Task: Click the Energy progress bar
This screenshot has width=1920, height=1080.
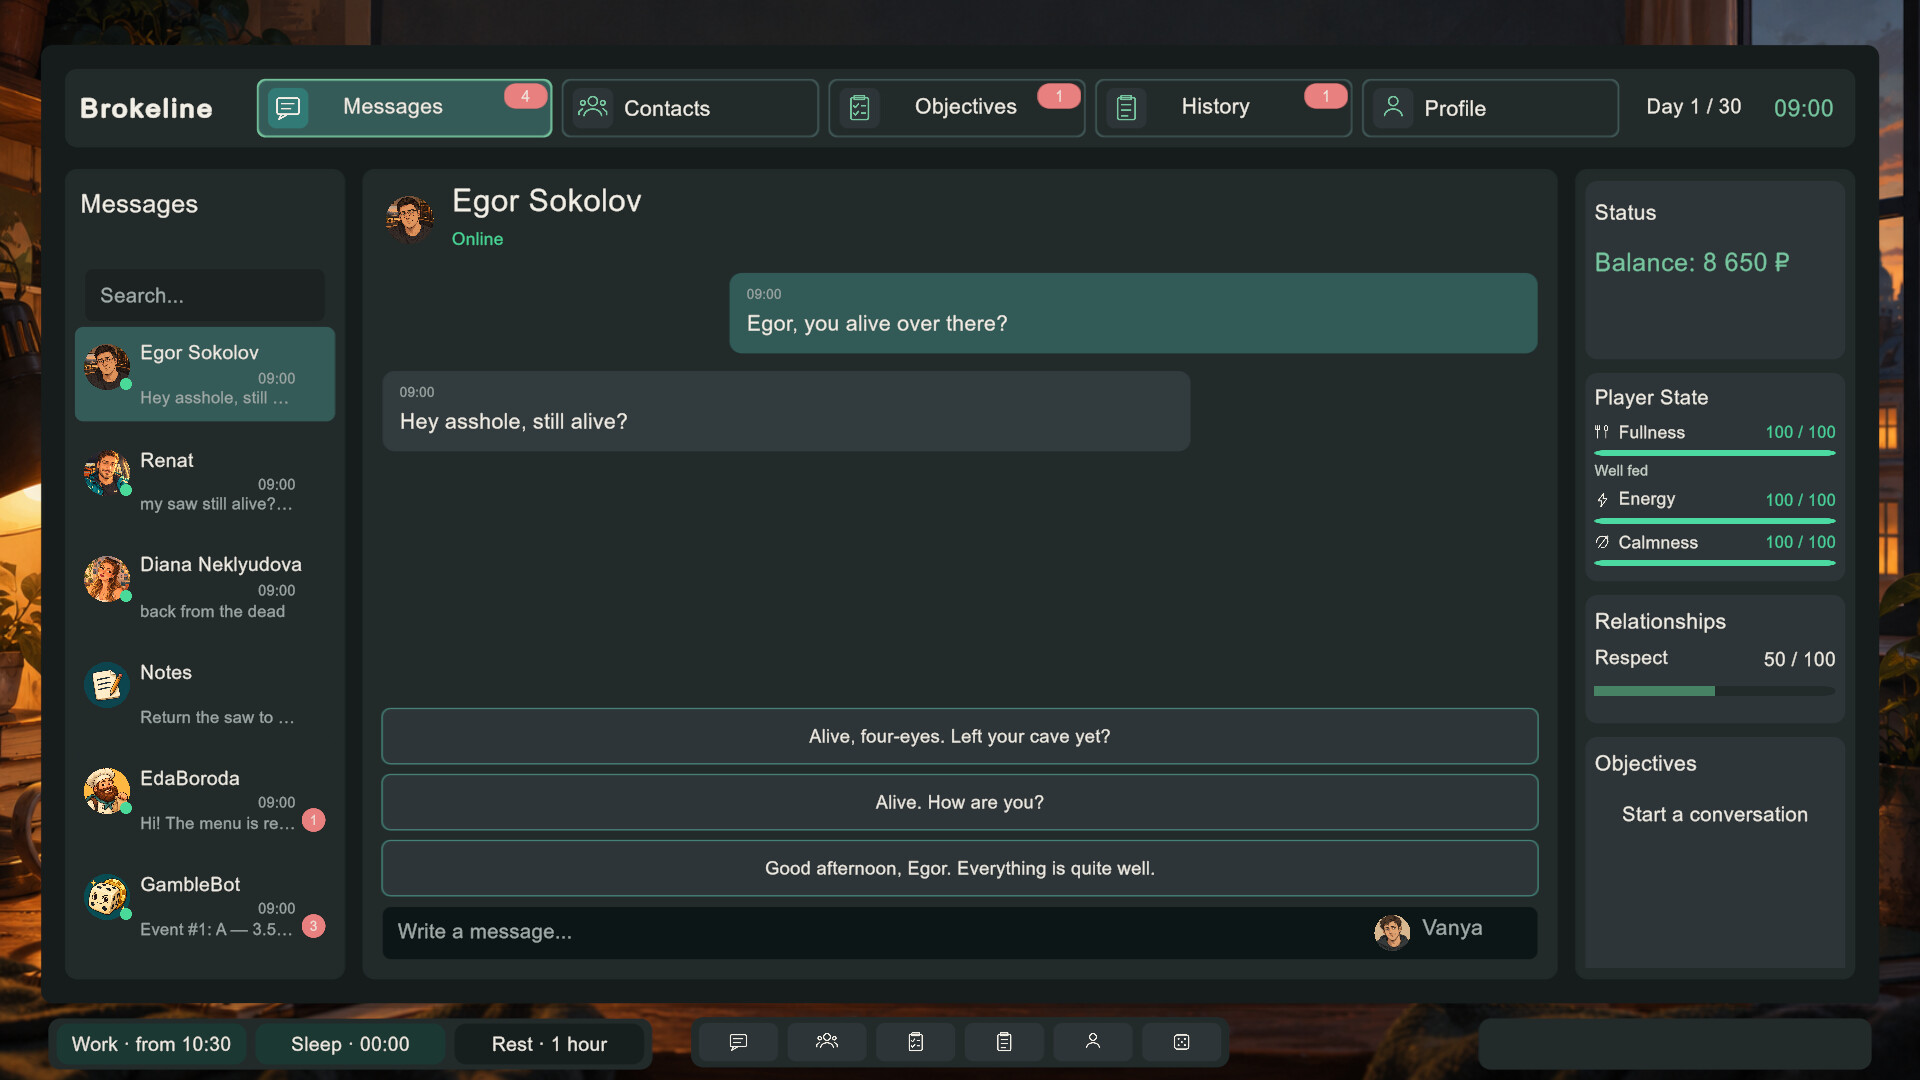Action: [x=1714, y=521]
